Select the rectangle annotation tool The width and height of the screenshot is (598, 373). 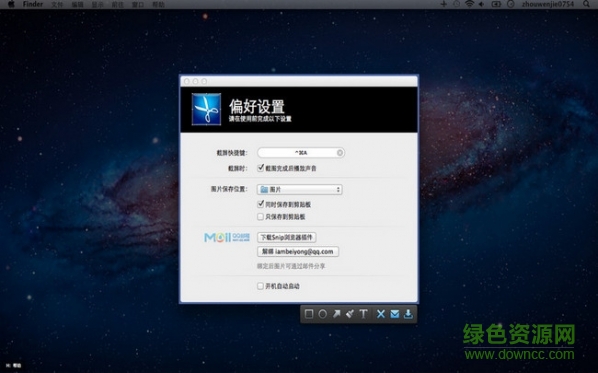pos(309,314)
